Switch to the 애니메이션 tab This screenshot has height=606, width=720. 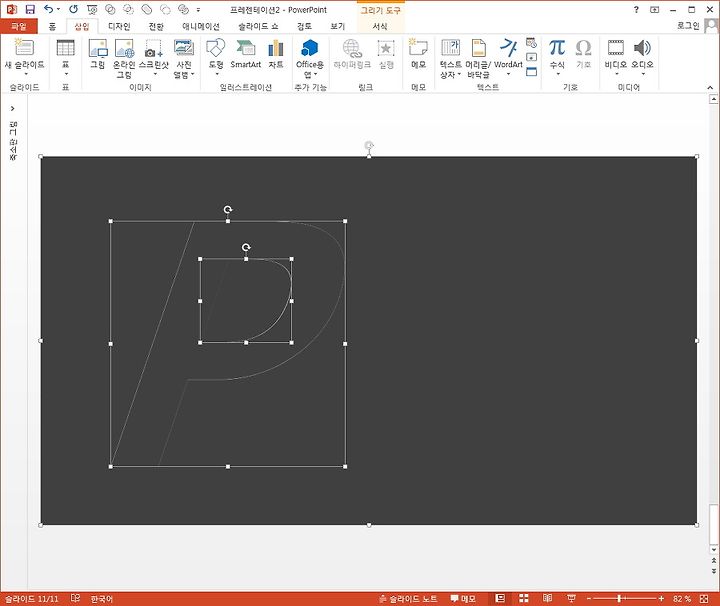(201, 27)
